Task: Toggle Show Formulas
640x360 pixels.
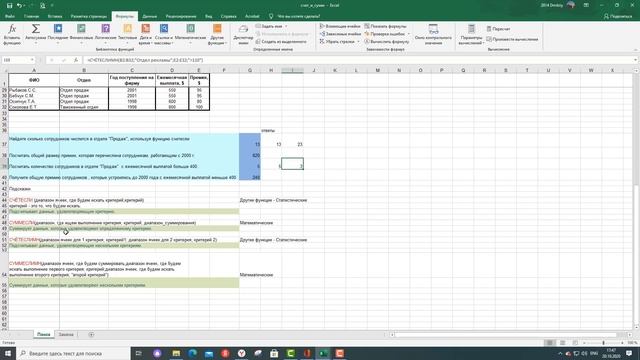Action: pyautogui.click(x=385, y=26)
